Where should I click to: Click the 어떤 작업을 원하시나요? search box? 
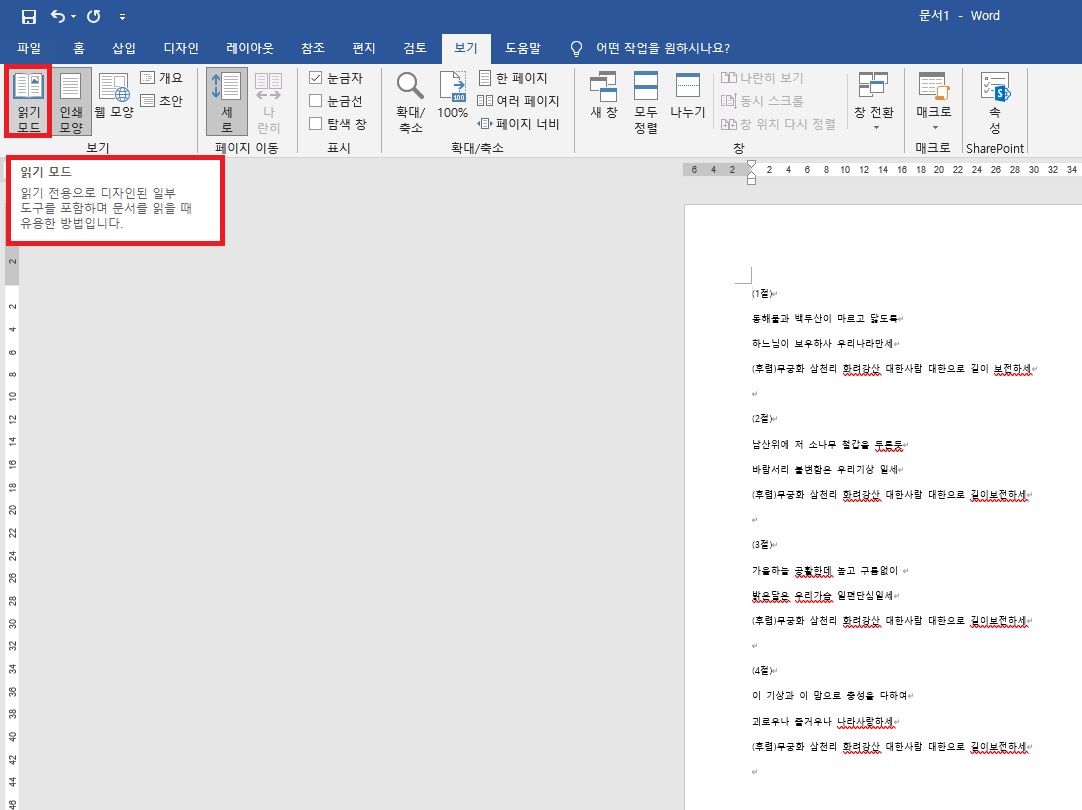[x=662, y=48]
